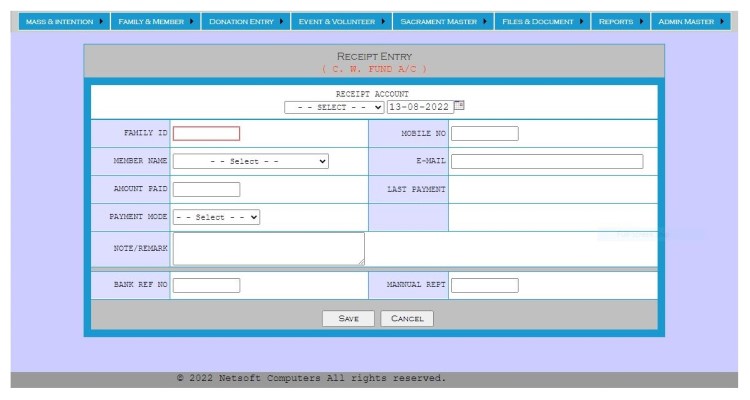Click the Amount Paid field
This screenshot has height=400, width=750.
click(206, 189)
